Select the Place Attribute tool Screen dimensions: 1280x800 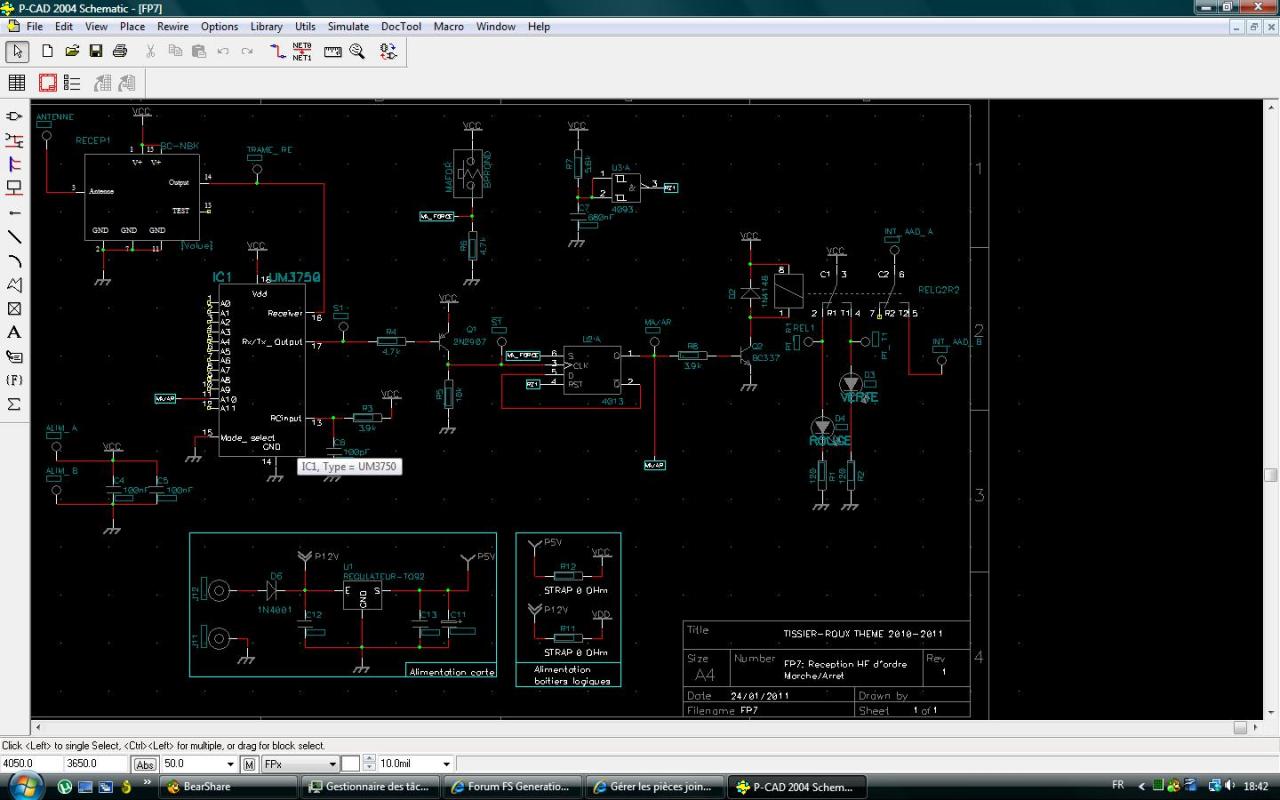point(14,357)
